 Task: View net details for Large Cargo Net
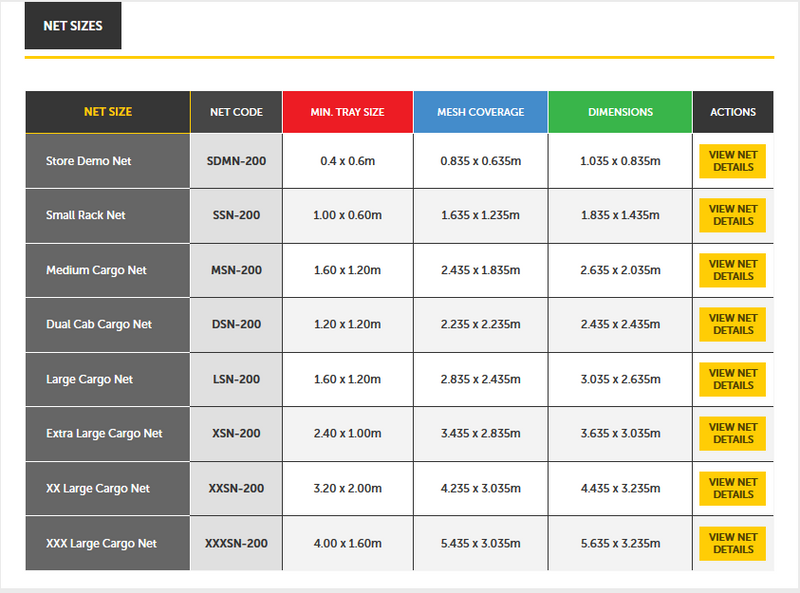732,379
